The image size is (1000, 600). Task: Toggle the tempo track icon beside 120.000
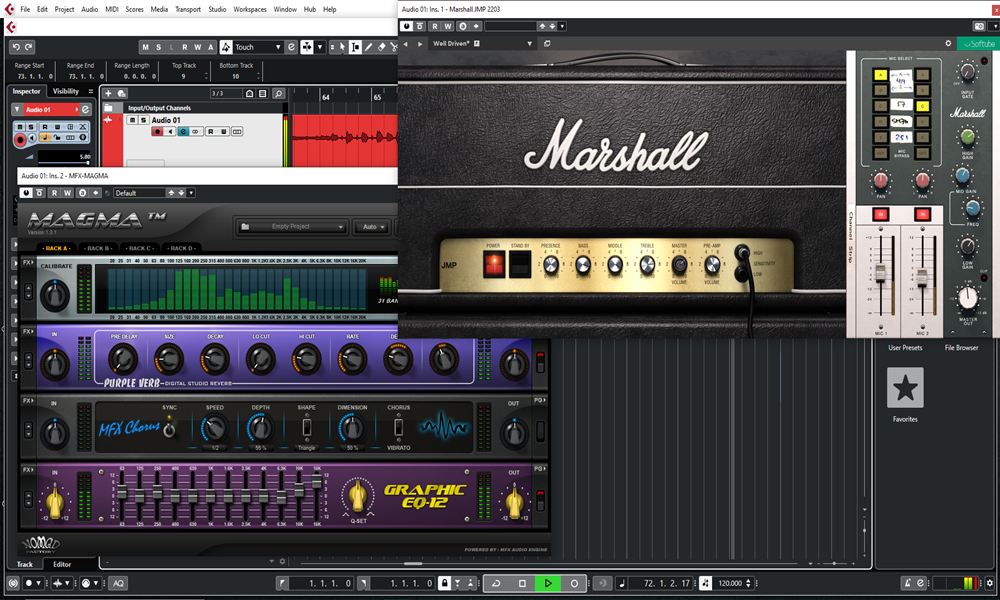click(x=705, y=583)
